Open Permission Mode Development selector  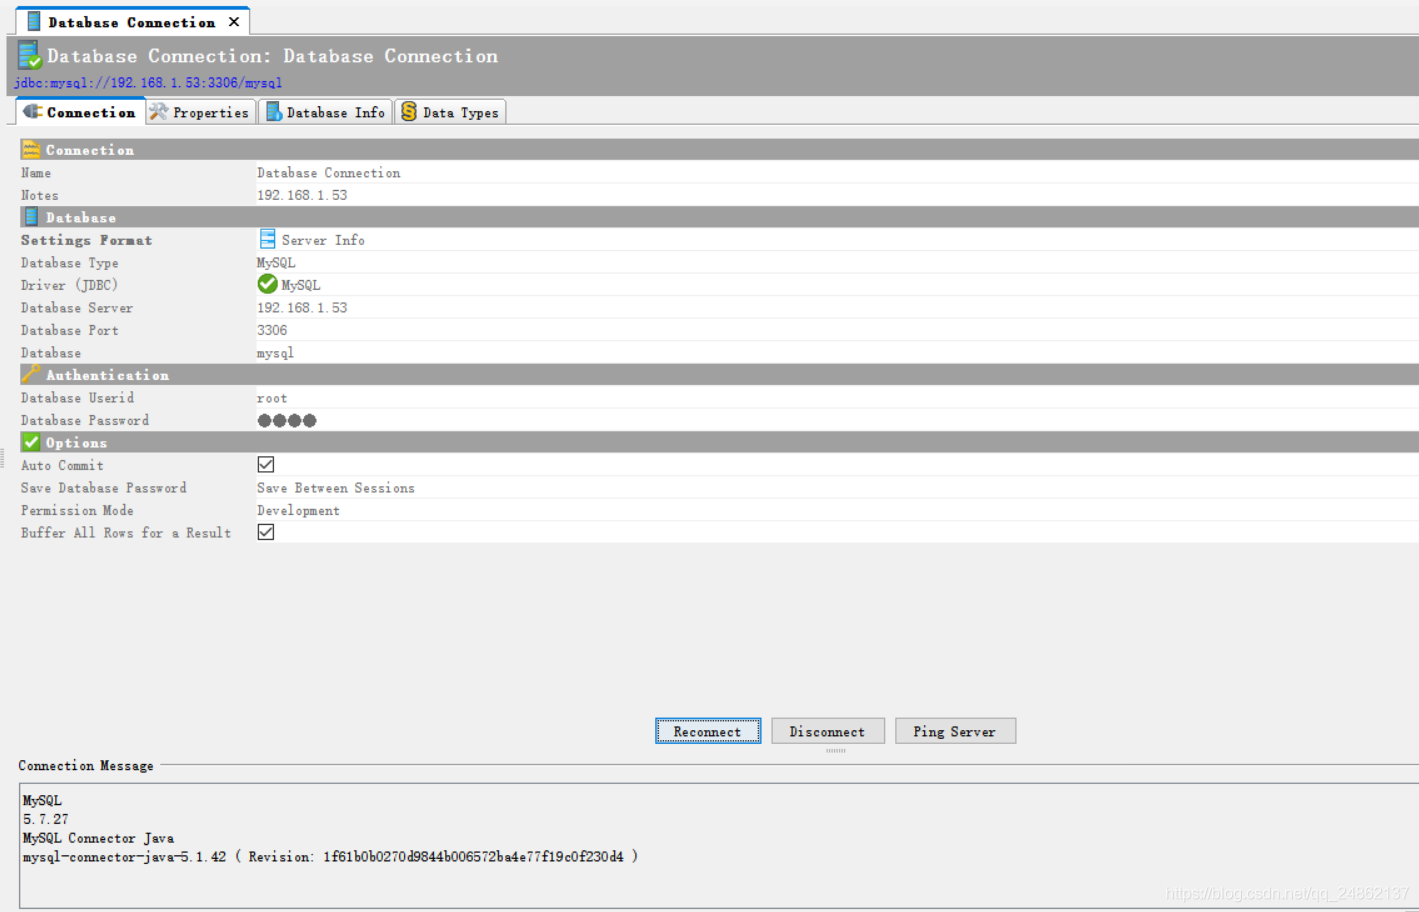pyautogui.click(x=837, y=510)
